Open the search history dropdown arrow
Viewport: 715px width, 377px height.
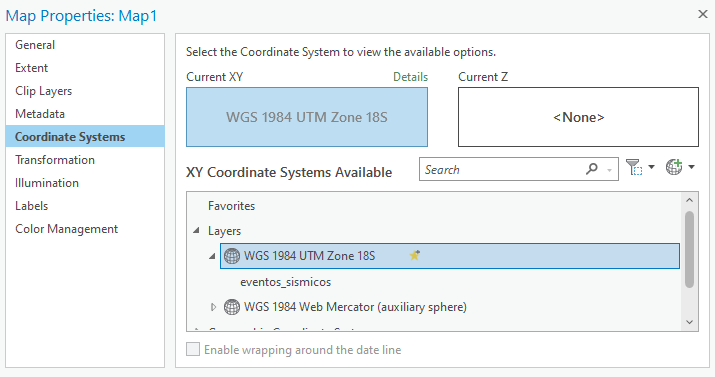[x=609, y=170]
